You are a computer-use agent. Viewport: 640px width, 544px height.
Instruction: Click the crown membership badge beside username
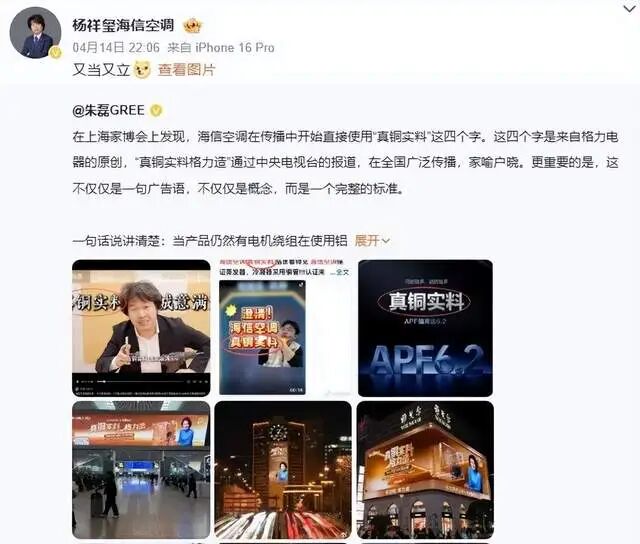[x=193, y=26]
